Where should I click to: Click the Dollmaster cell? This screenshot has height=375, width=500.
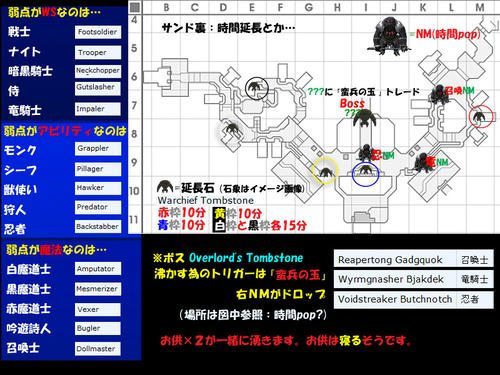98,349
